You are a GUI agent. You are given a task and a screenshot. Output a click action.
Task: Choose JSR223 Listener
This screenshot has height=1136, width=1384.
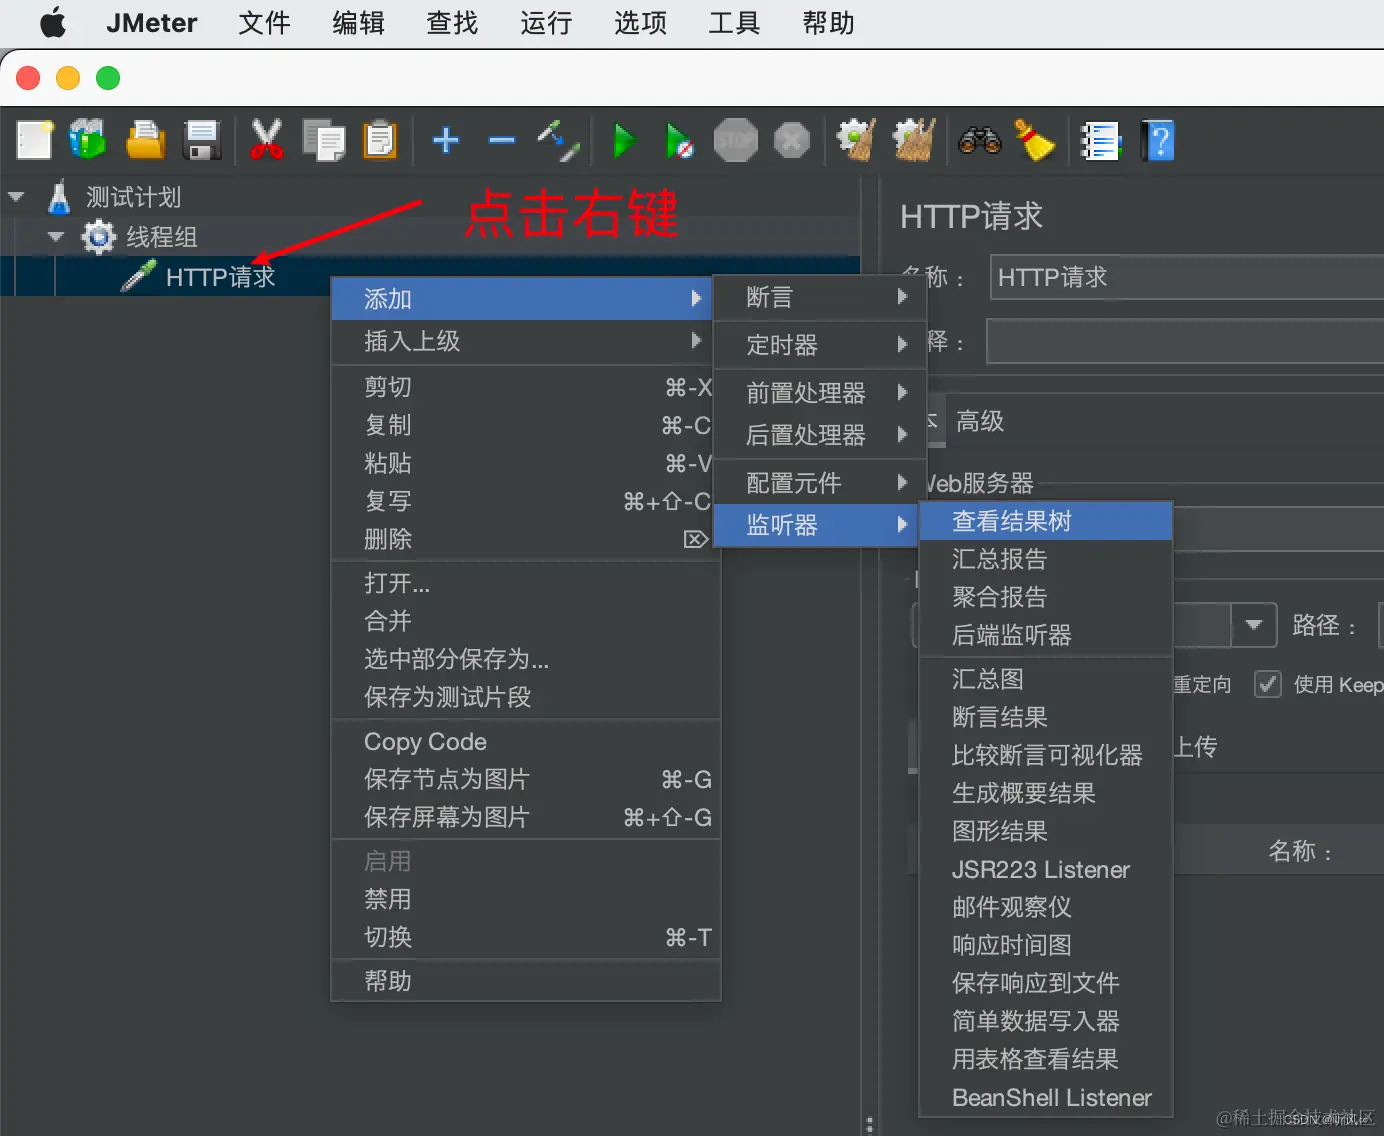point(1045,869)
